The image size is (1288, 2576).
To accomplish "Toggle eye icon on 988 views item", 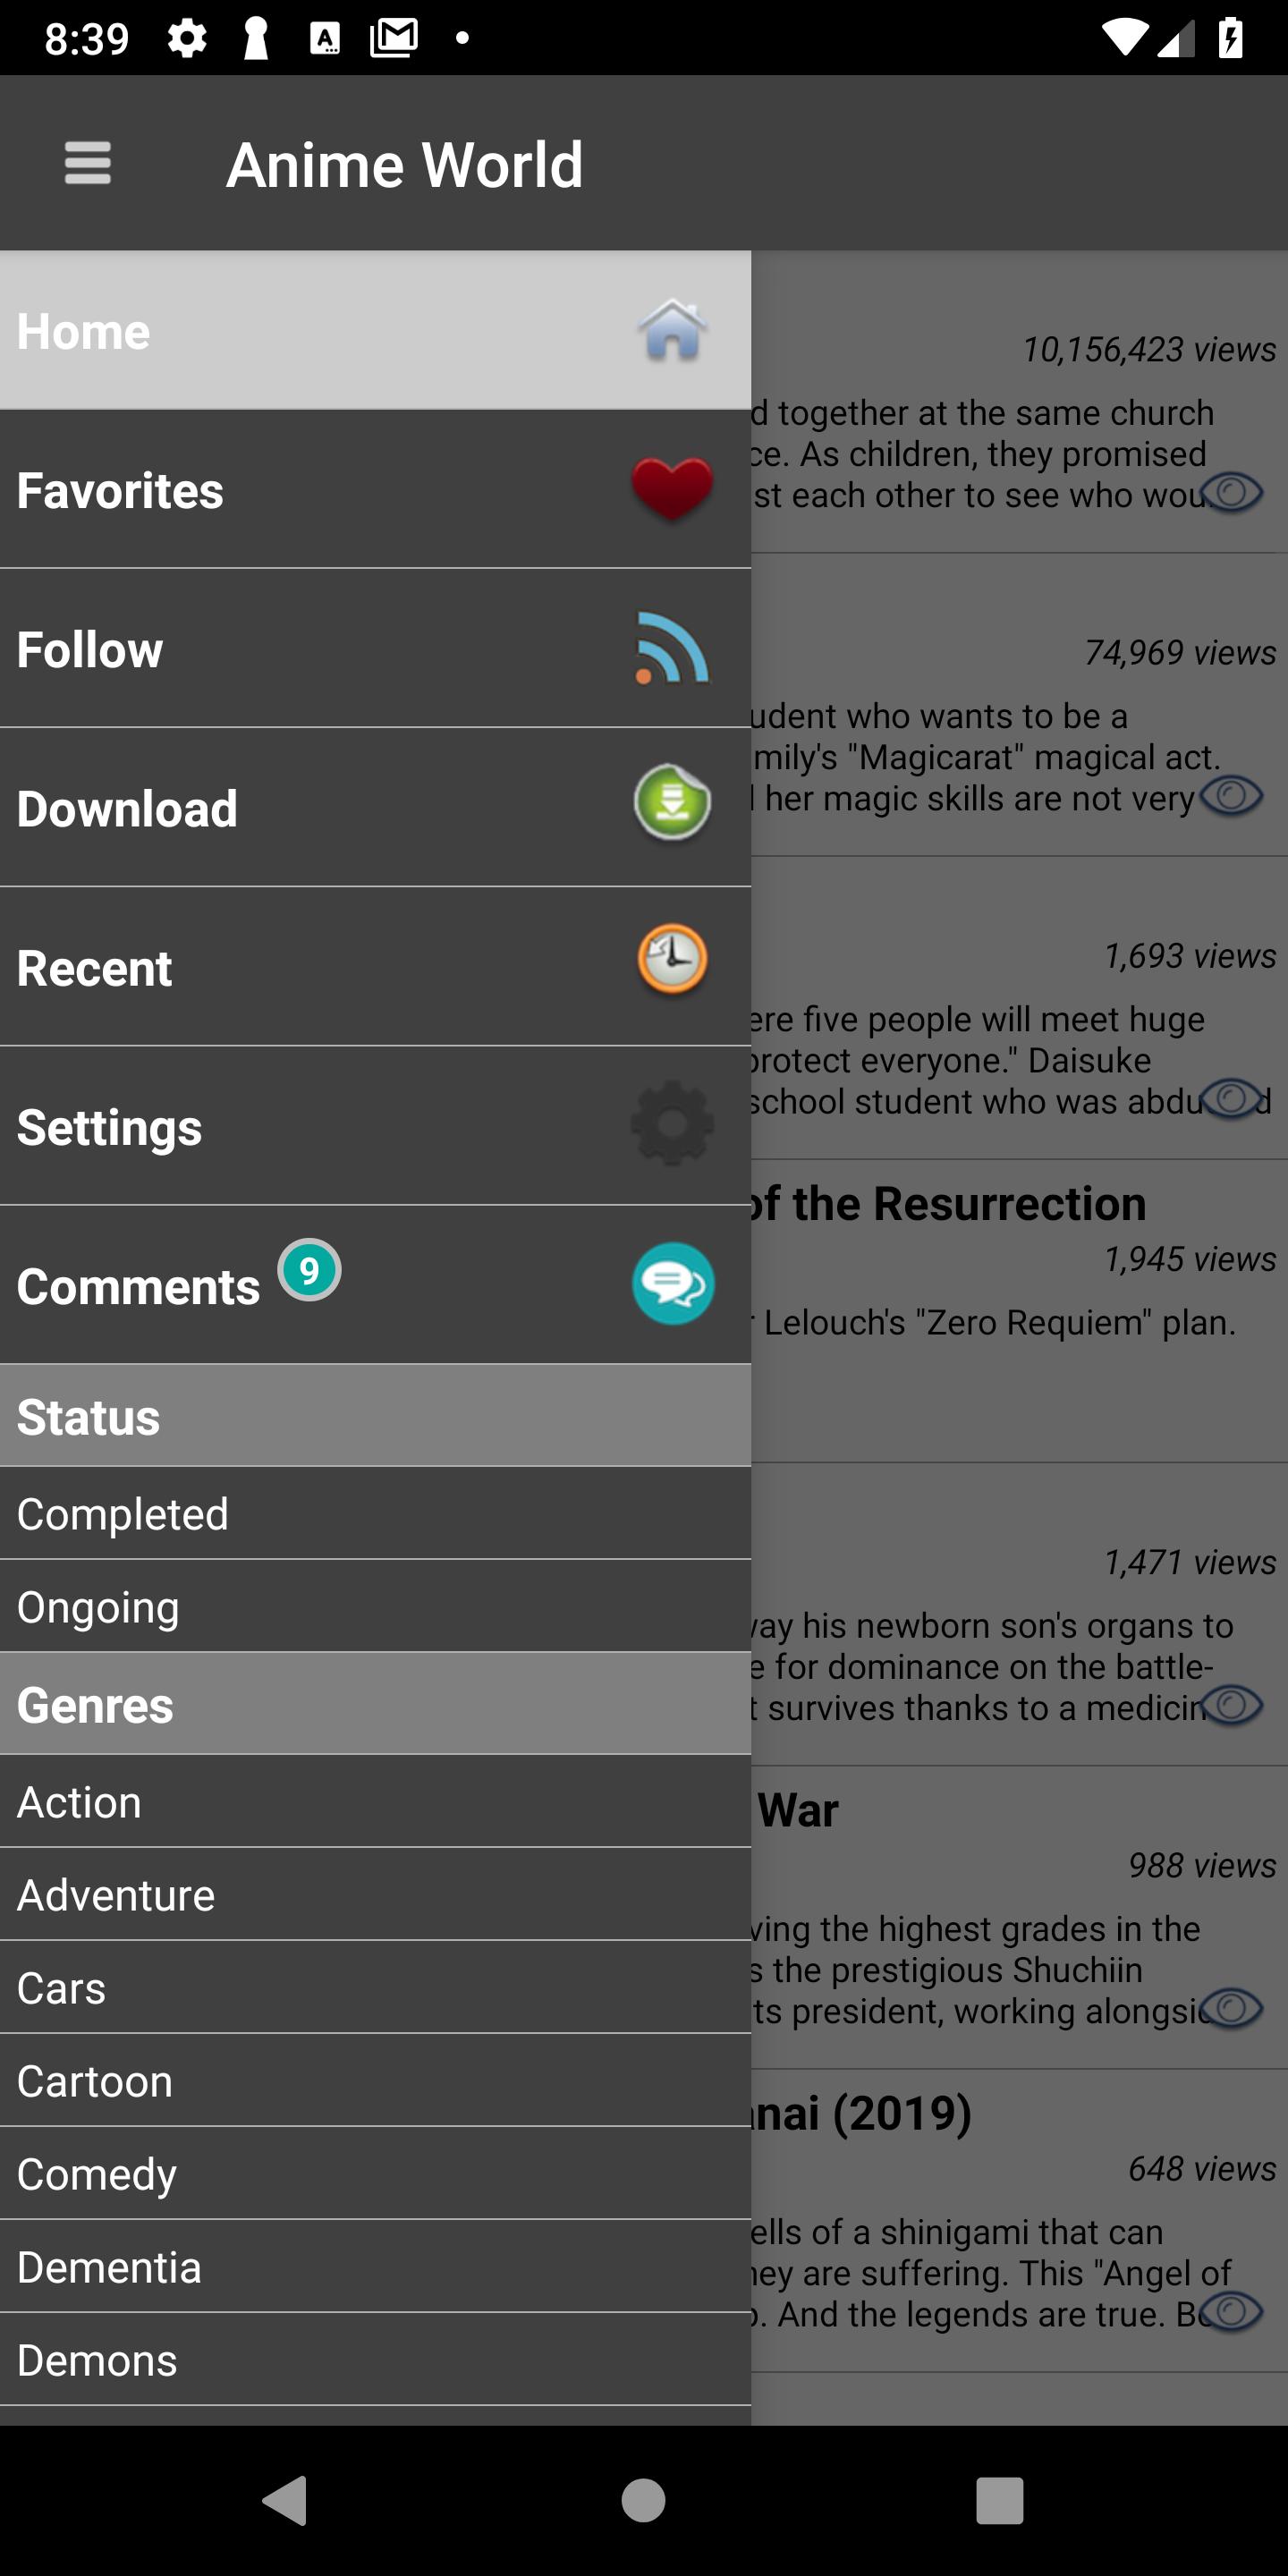I will pyautogui.click(x=1232, y=2007).
